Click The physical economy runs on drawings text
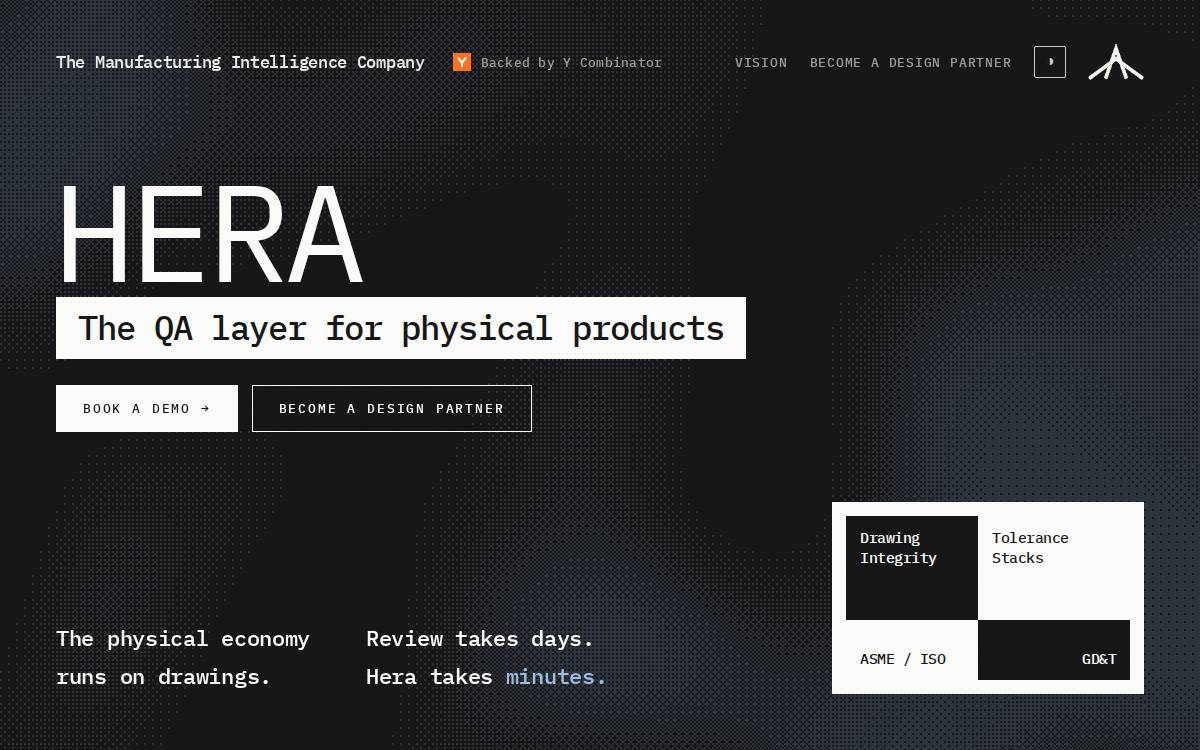The height and width of the screenshot is (750, 1200). 183,658
